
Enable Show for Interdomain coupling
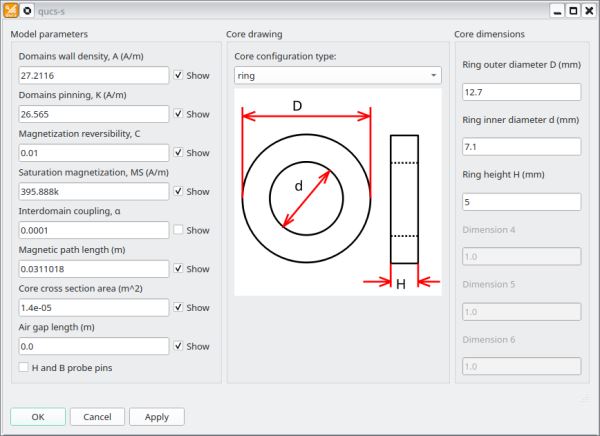click(178, 230)
